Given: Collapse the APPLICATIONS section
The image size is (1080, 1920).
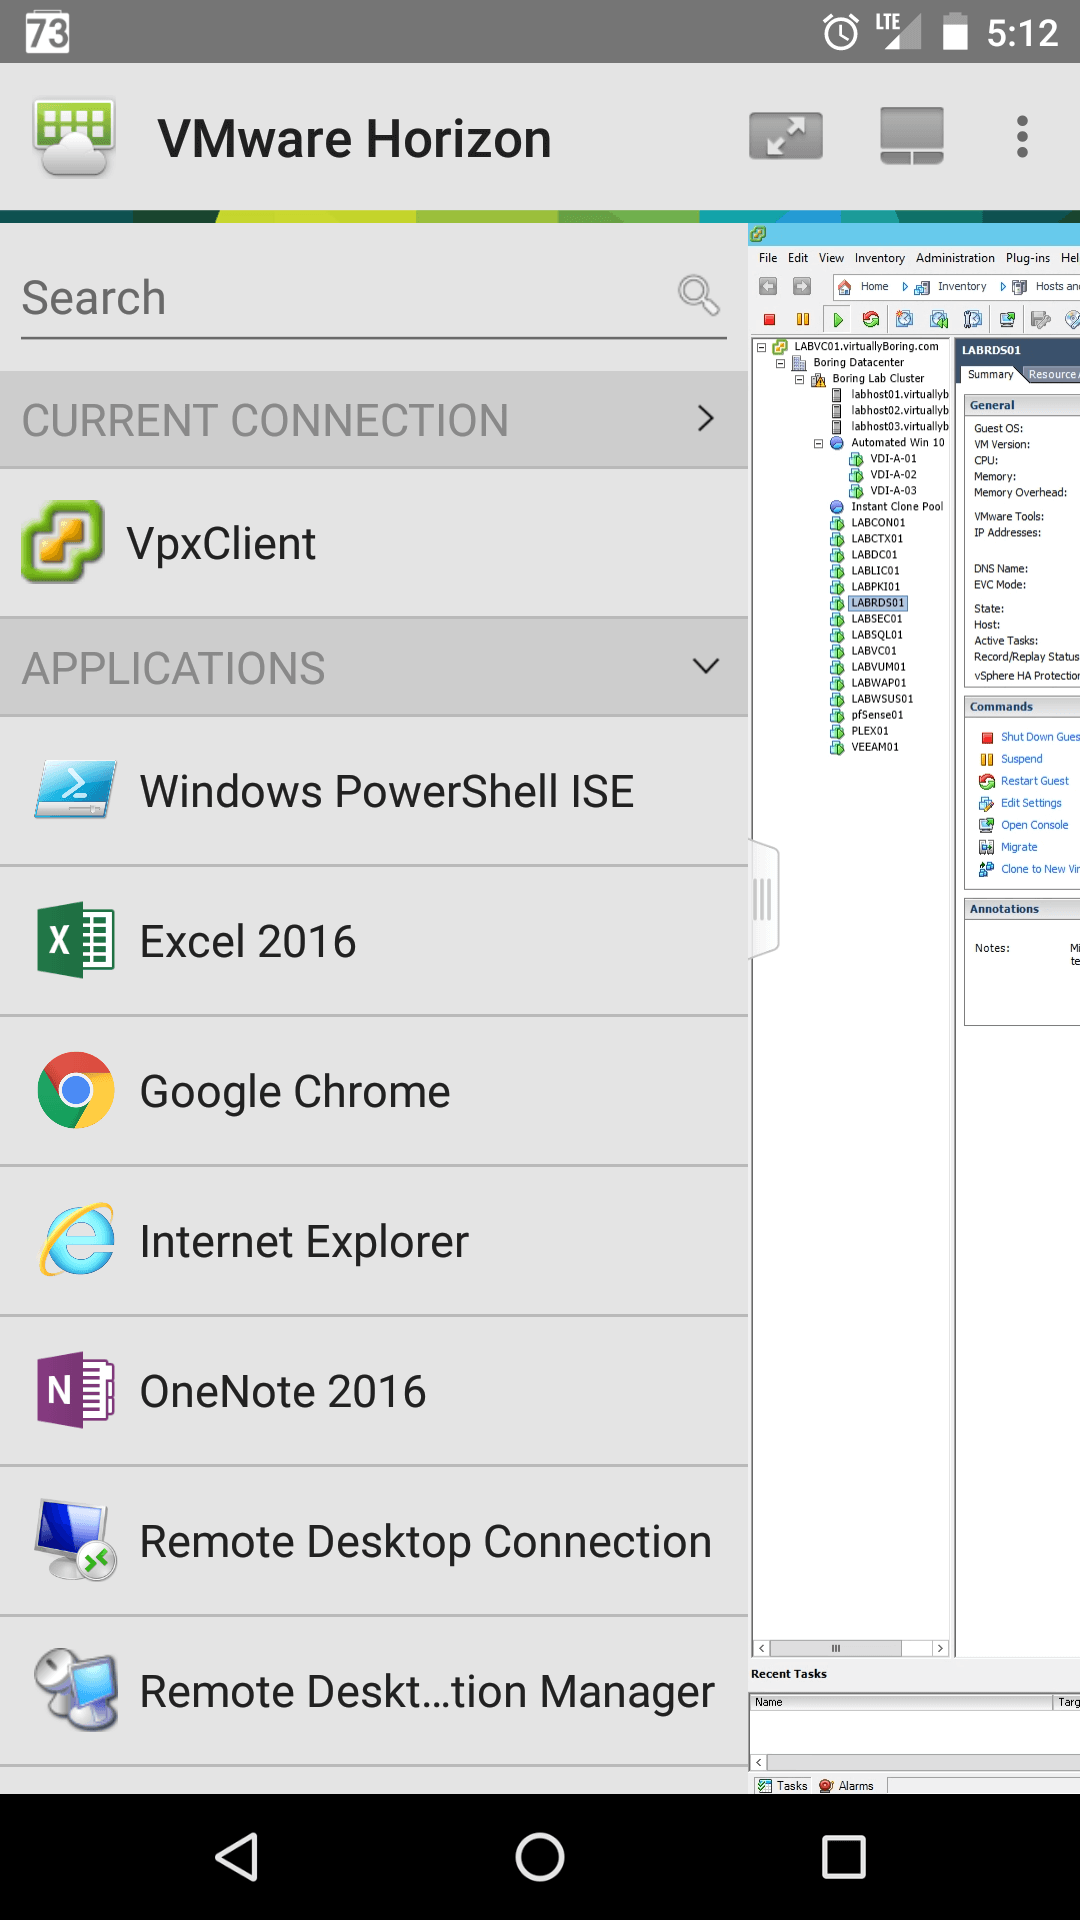Looking at the screenshot, I should (x=374, y=668).
